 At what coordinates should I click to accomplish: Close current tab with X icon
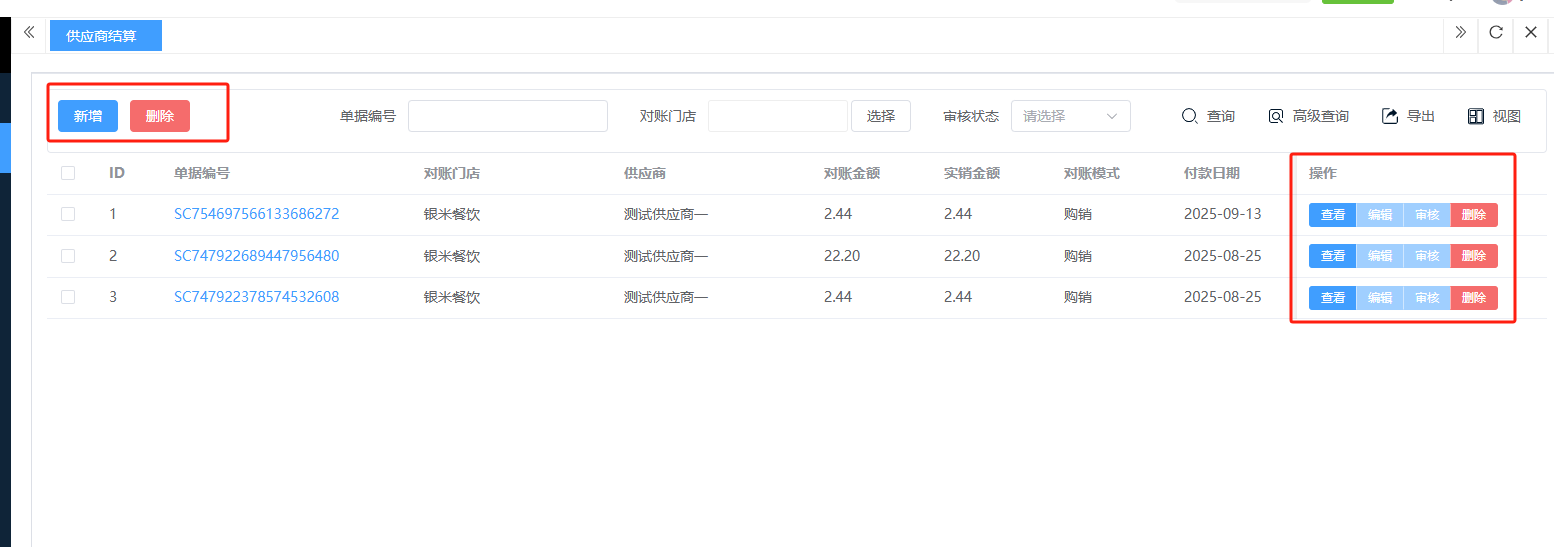1531,32
